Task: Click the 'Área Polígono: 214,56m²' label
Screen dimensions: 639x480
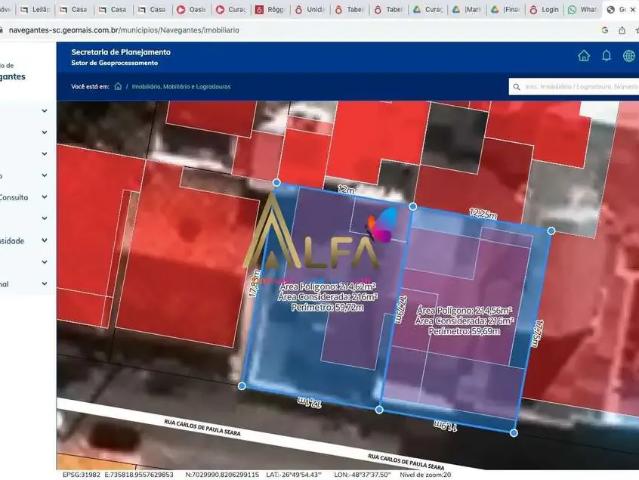Action: tap(464, 310)
